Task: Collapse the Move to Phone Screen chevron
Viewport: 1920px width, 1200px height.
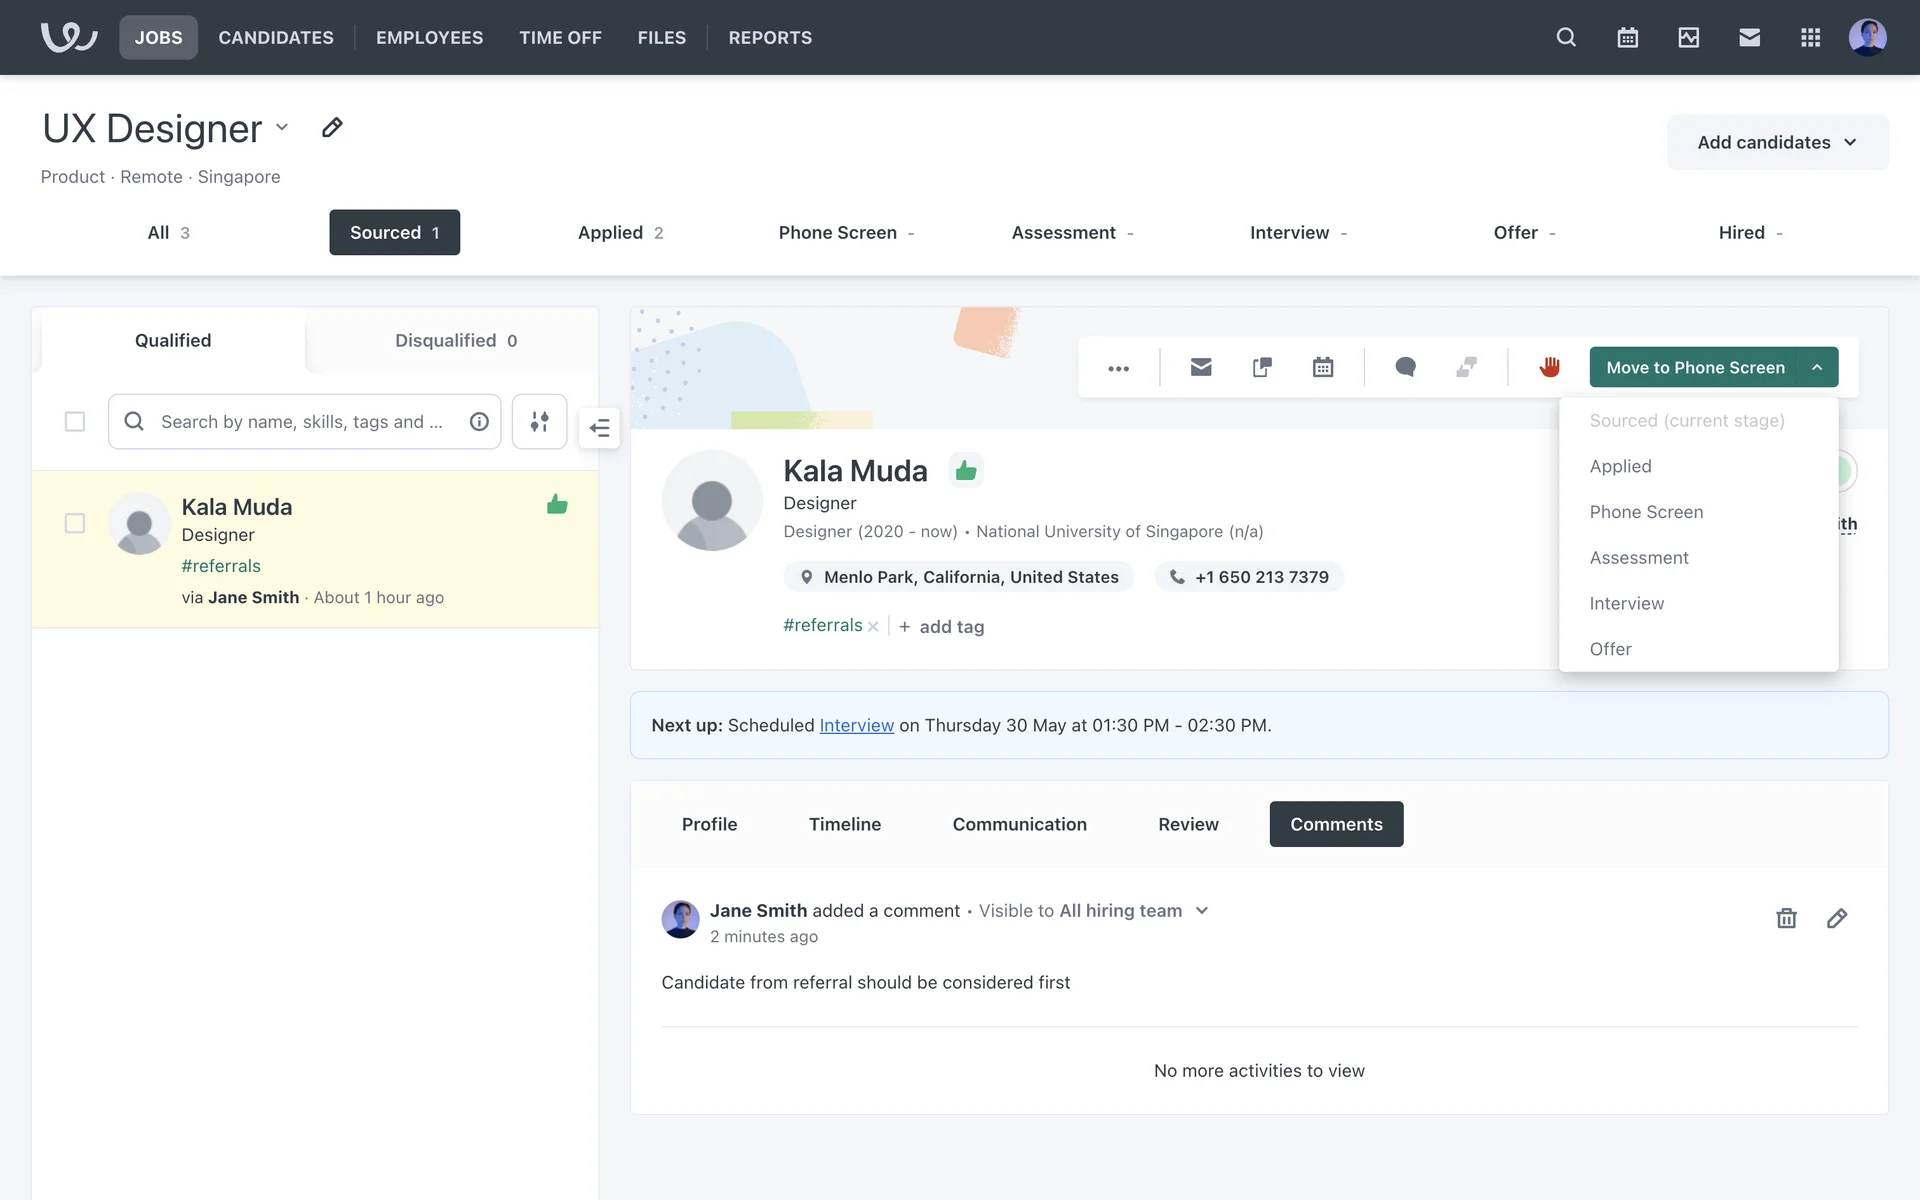Action: click(1817, 367)
